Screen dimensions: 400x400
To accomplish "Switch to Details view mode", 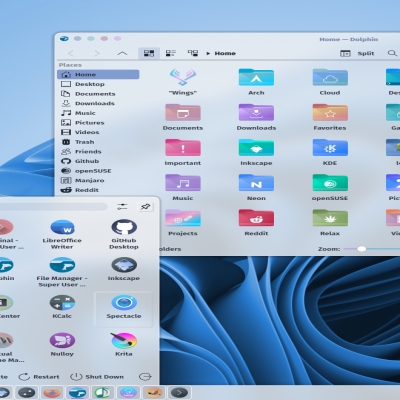I will (x=193, y=53).
